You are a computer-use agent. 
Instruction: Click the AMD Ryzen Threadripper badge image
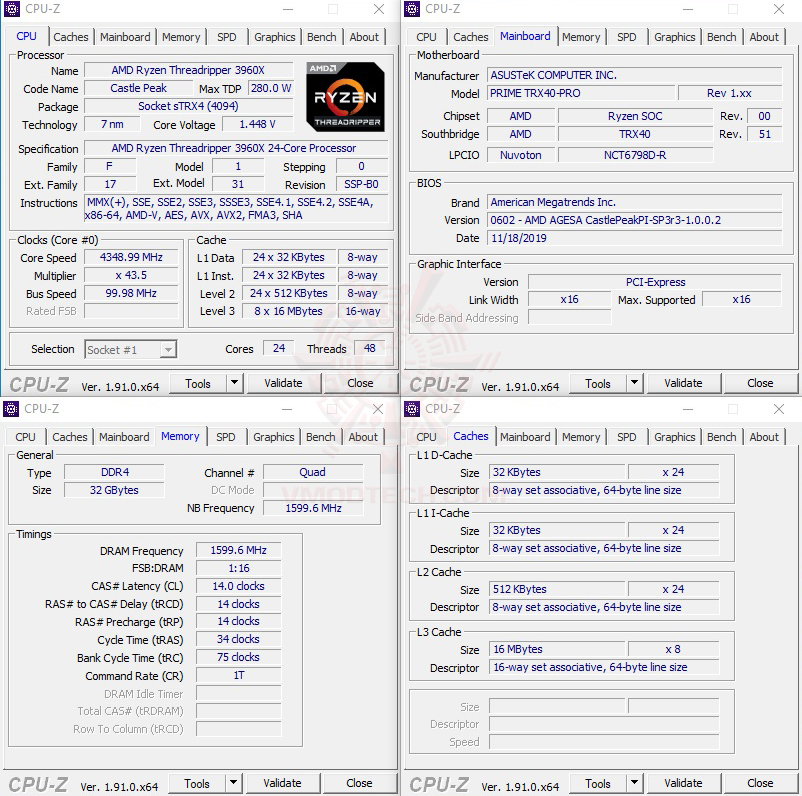tap(346, 96)
